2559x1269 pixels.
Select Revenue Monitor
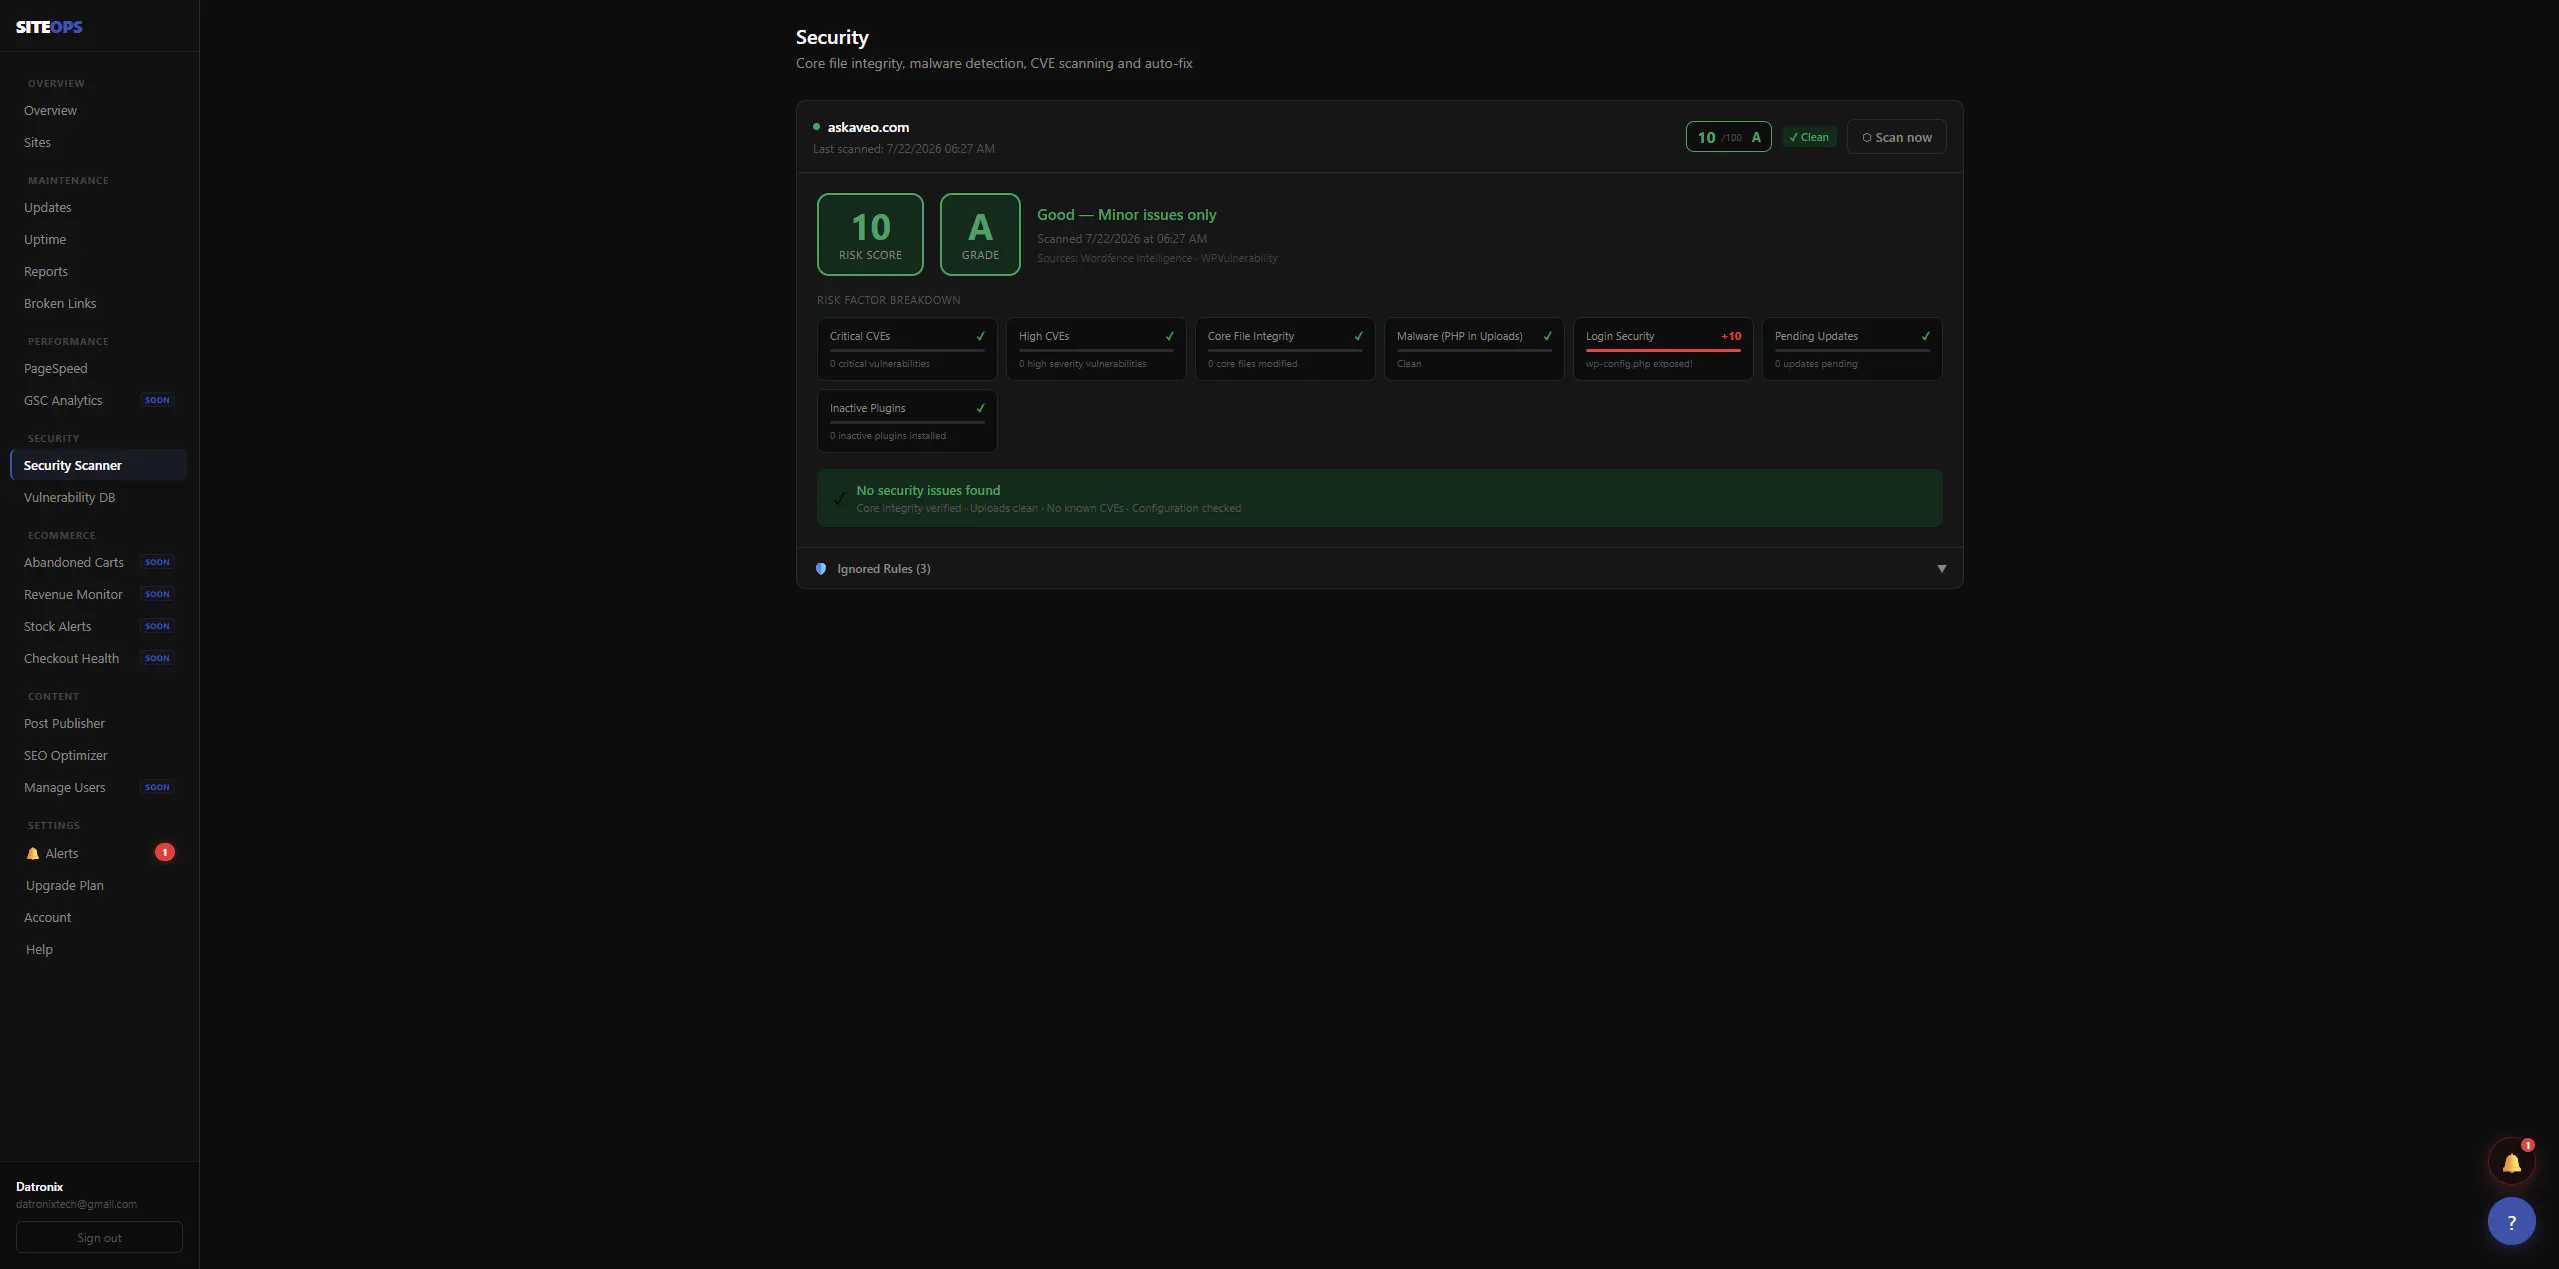73,594
